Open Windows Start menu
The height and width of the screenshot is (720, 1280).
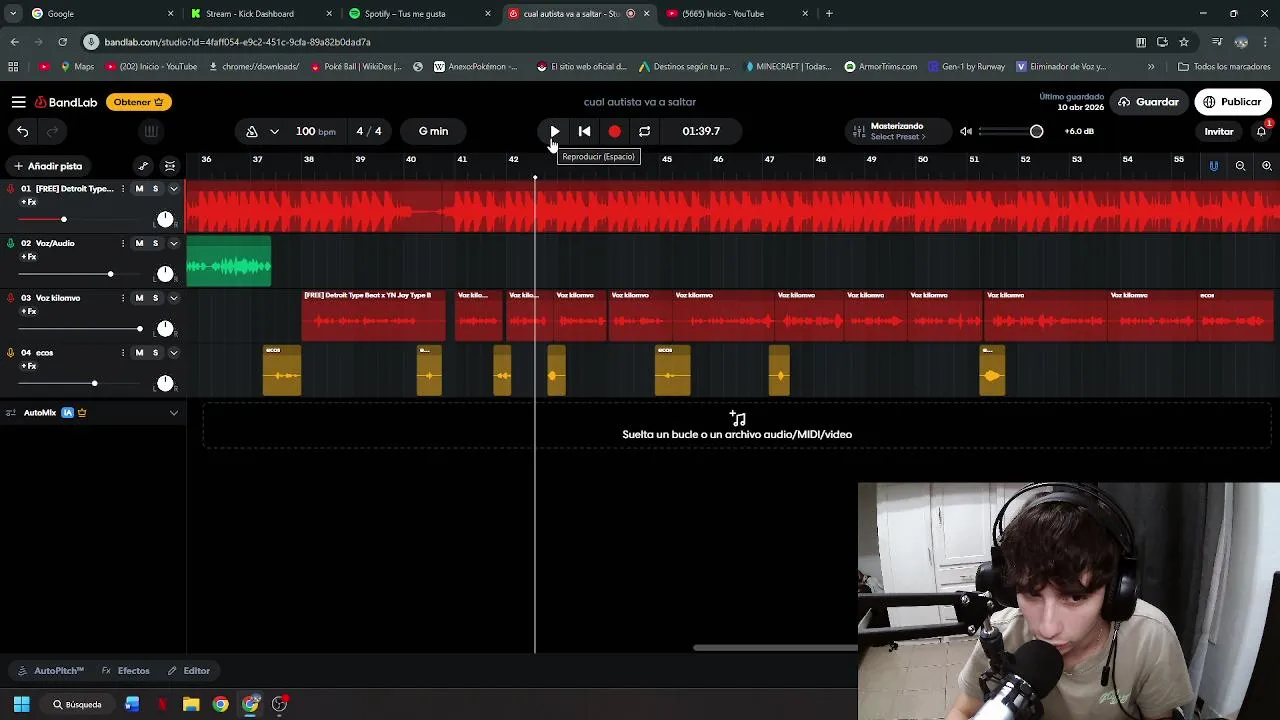[21, 704]
